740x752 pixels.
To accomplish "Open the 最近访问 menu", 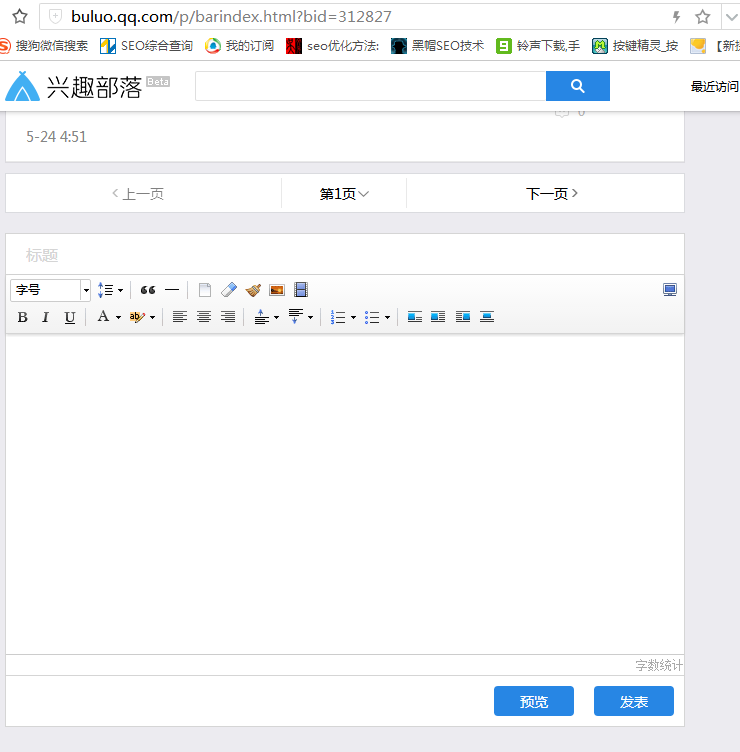I will pos(715,87).
